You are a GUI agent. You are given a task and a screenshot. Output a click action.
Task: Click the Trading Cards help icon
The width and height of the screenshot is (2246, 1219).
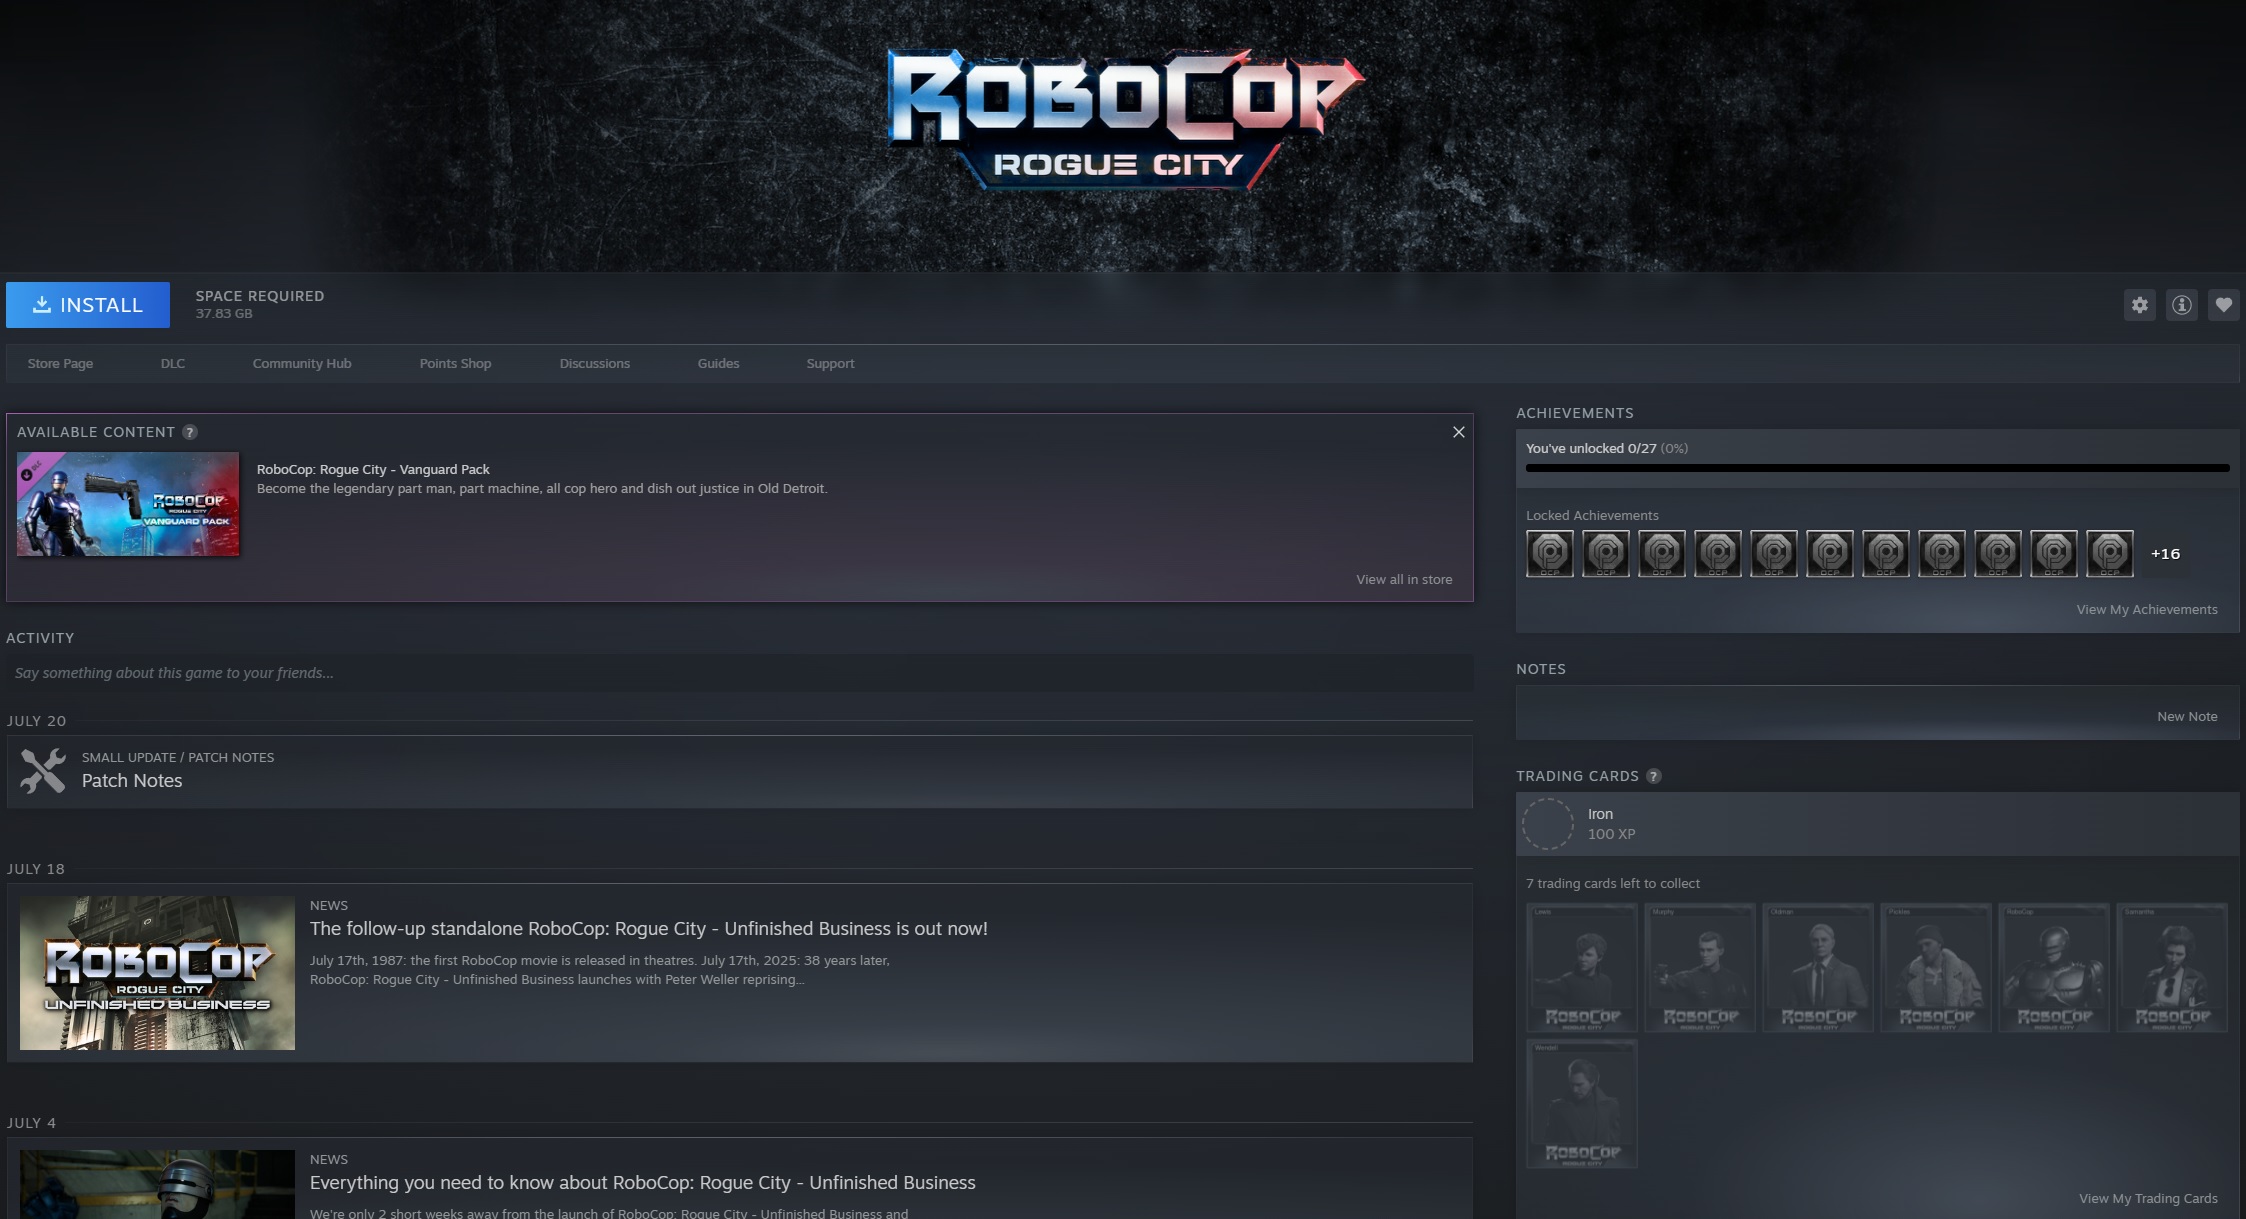click(x=1654, y=776)
